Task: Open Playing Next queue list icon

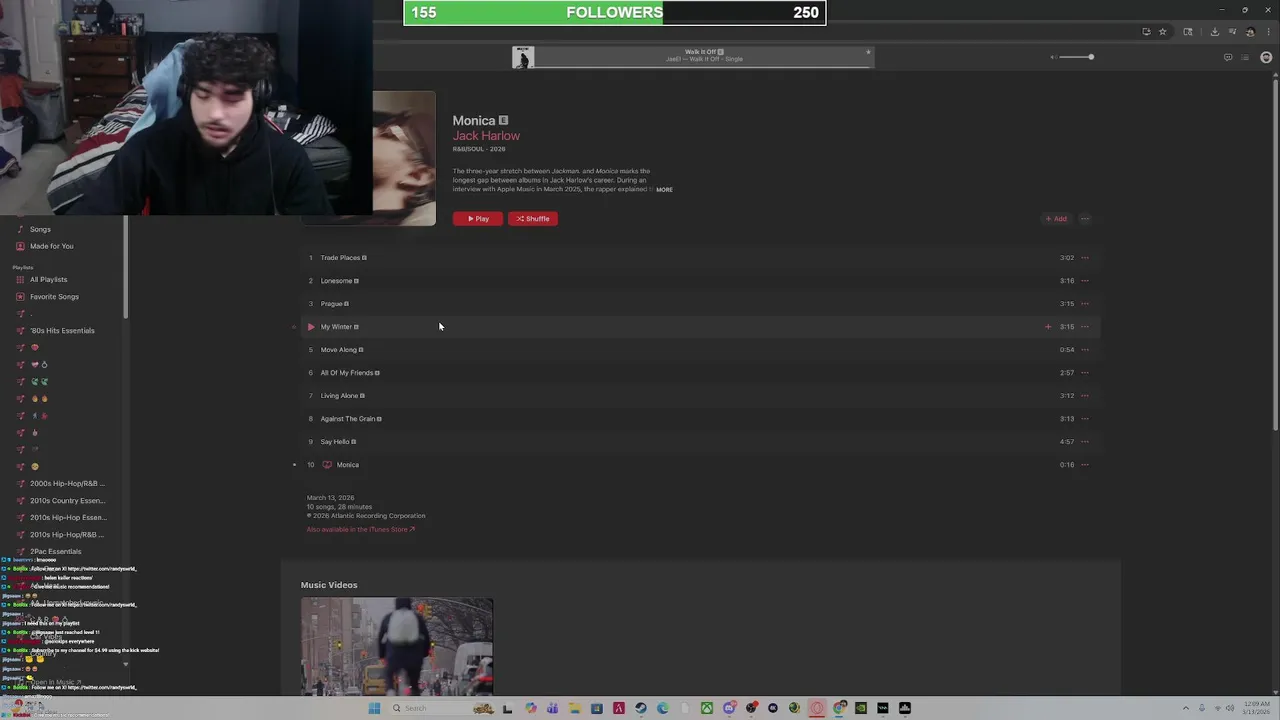Action: [x=1247, y=57]
